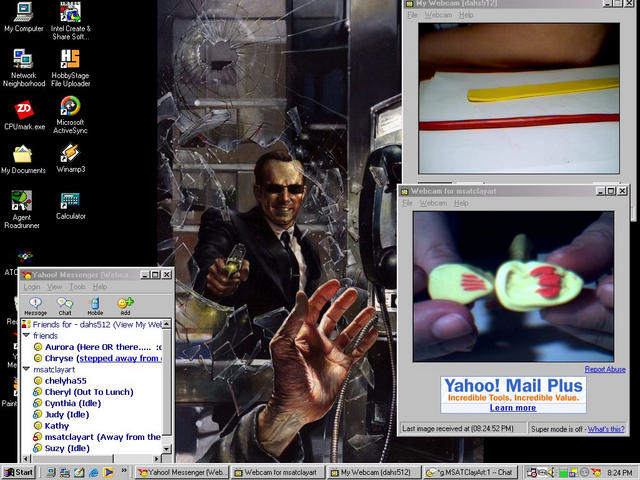Click buddy list horizontal scroll left arrow
The image size is (640, 480).
(x=27, y=458)
